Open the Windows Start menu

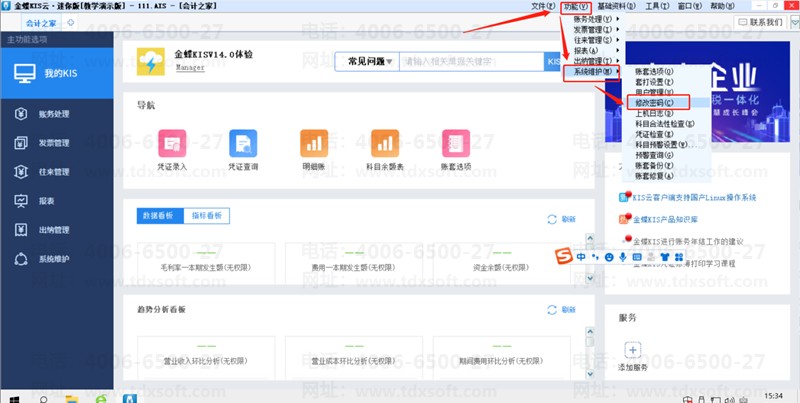pyautogui.click(x=14, y=398)
